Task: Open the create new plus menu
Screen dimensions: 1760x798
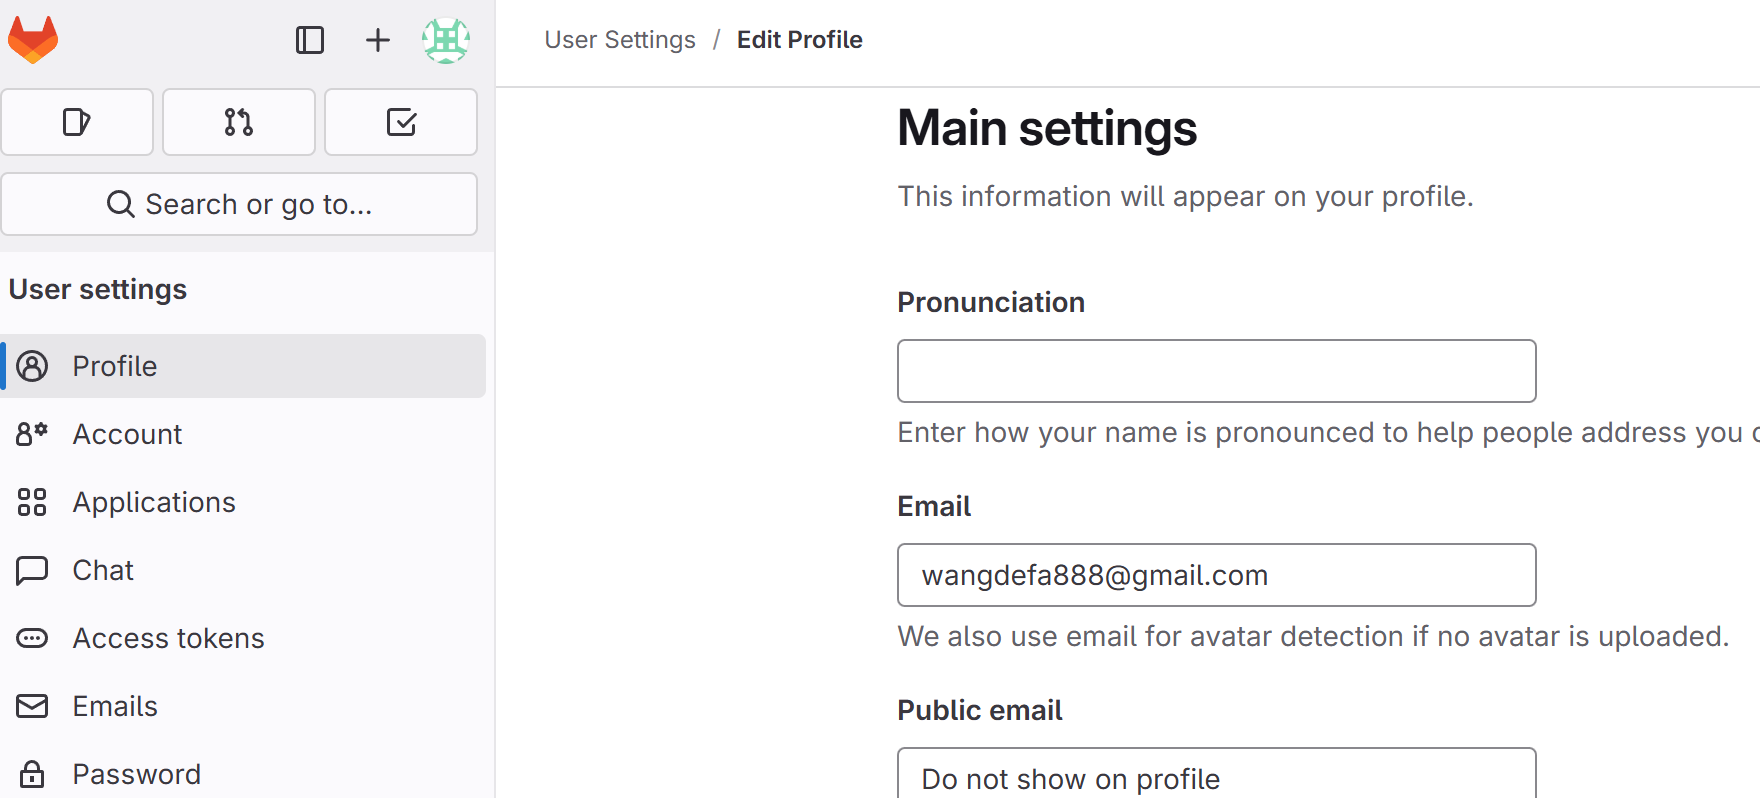Action: coord(377,40)
